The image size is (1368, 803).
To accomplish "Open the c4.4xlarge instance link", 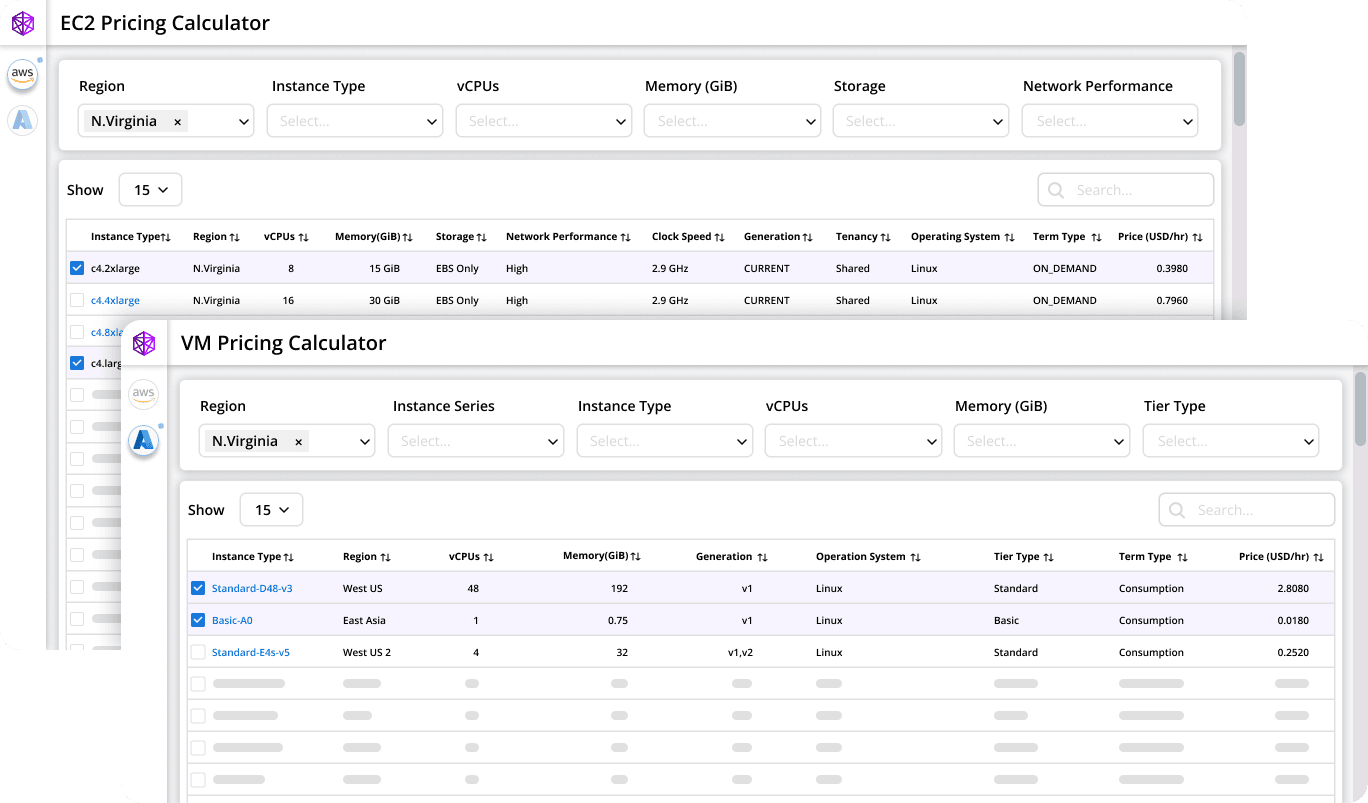I will (x=115, y=300).
